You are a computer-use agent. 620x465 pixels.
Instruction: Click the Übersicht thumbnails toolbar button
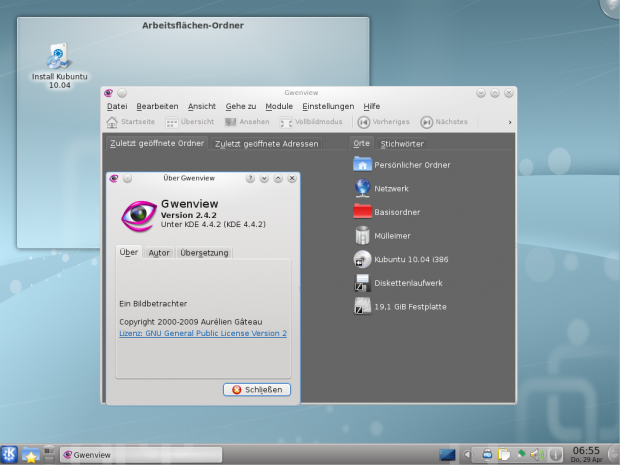190,122
